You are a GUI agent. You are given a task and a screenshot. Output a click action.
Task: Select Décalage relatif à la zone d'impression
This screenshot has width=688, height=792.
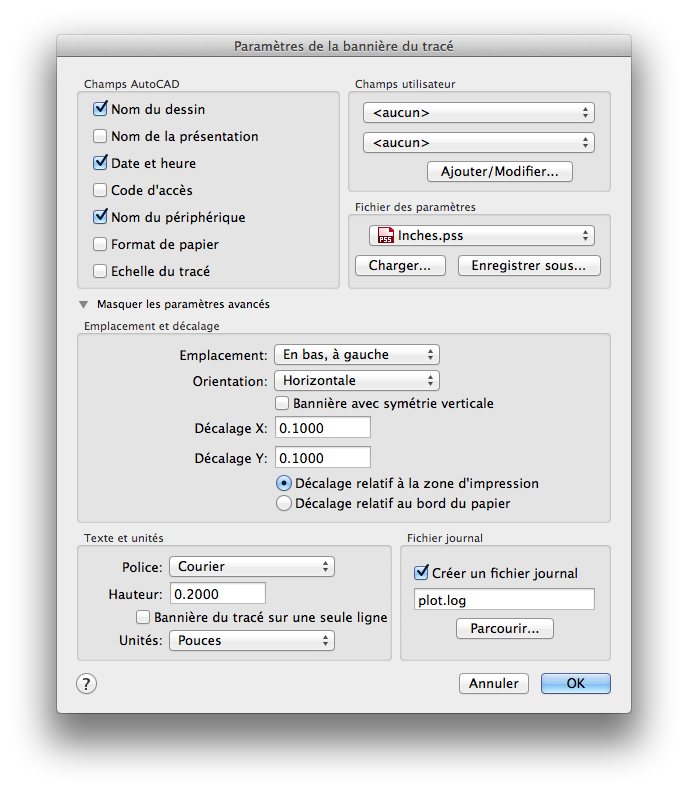tap(284, 483)
